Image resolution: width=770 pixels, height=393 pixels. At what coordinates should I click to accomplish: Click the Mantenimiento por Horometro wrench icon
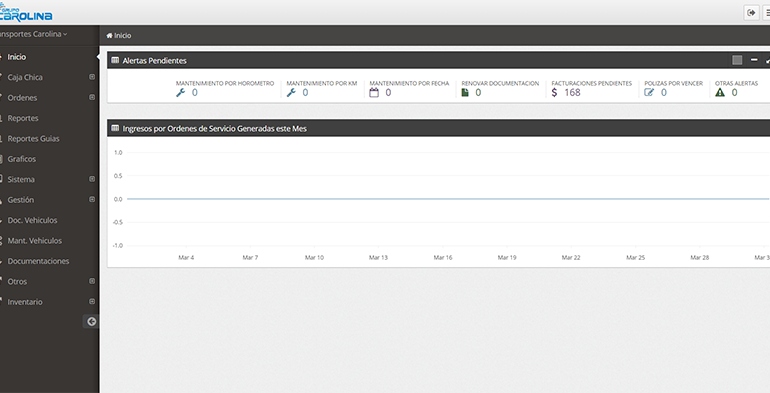181,92
